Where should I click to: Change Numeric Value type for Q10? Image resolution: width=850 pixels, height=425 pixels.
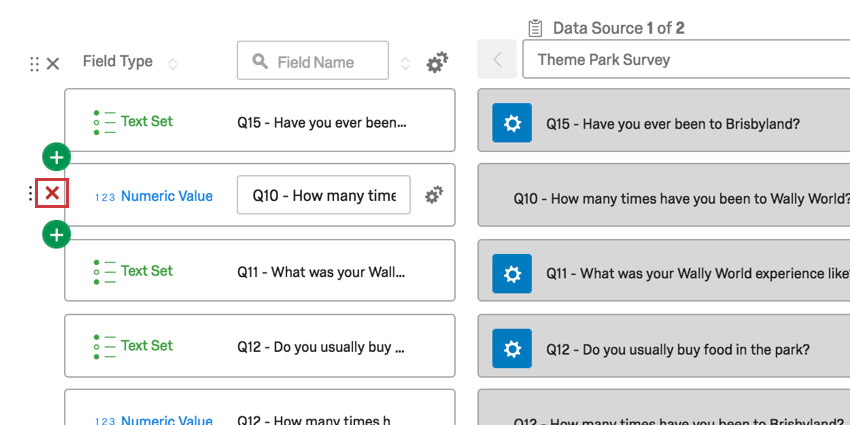coord(166,196)
